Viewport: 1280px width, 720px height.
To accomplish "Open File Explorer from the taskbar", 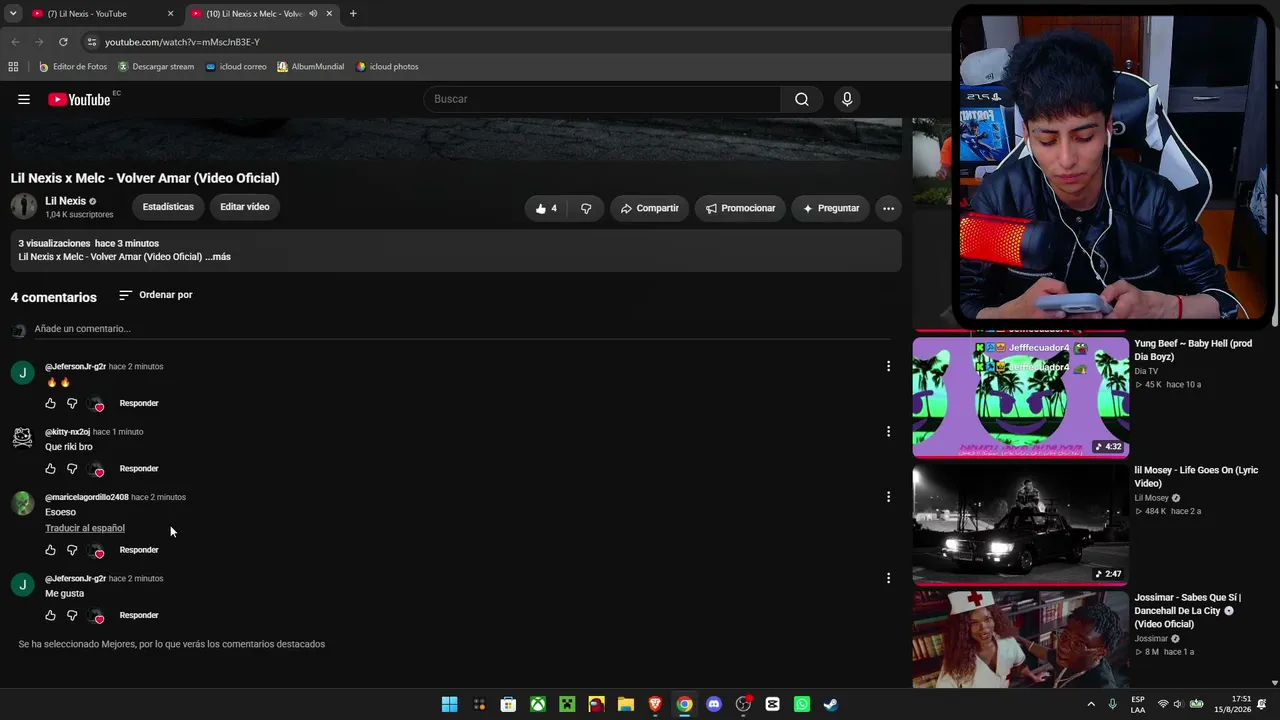I will pos(626,704).
